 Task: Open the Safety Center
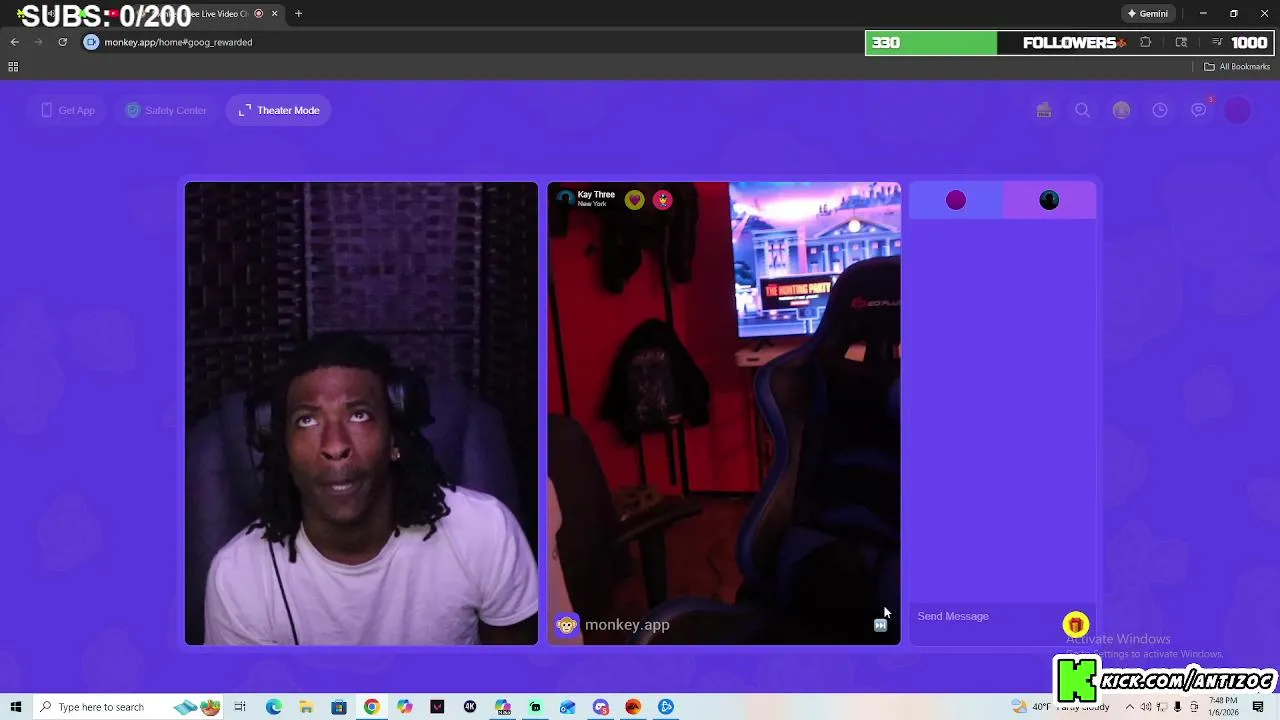(166, 110)
